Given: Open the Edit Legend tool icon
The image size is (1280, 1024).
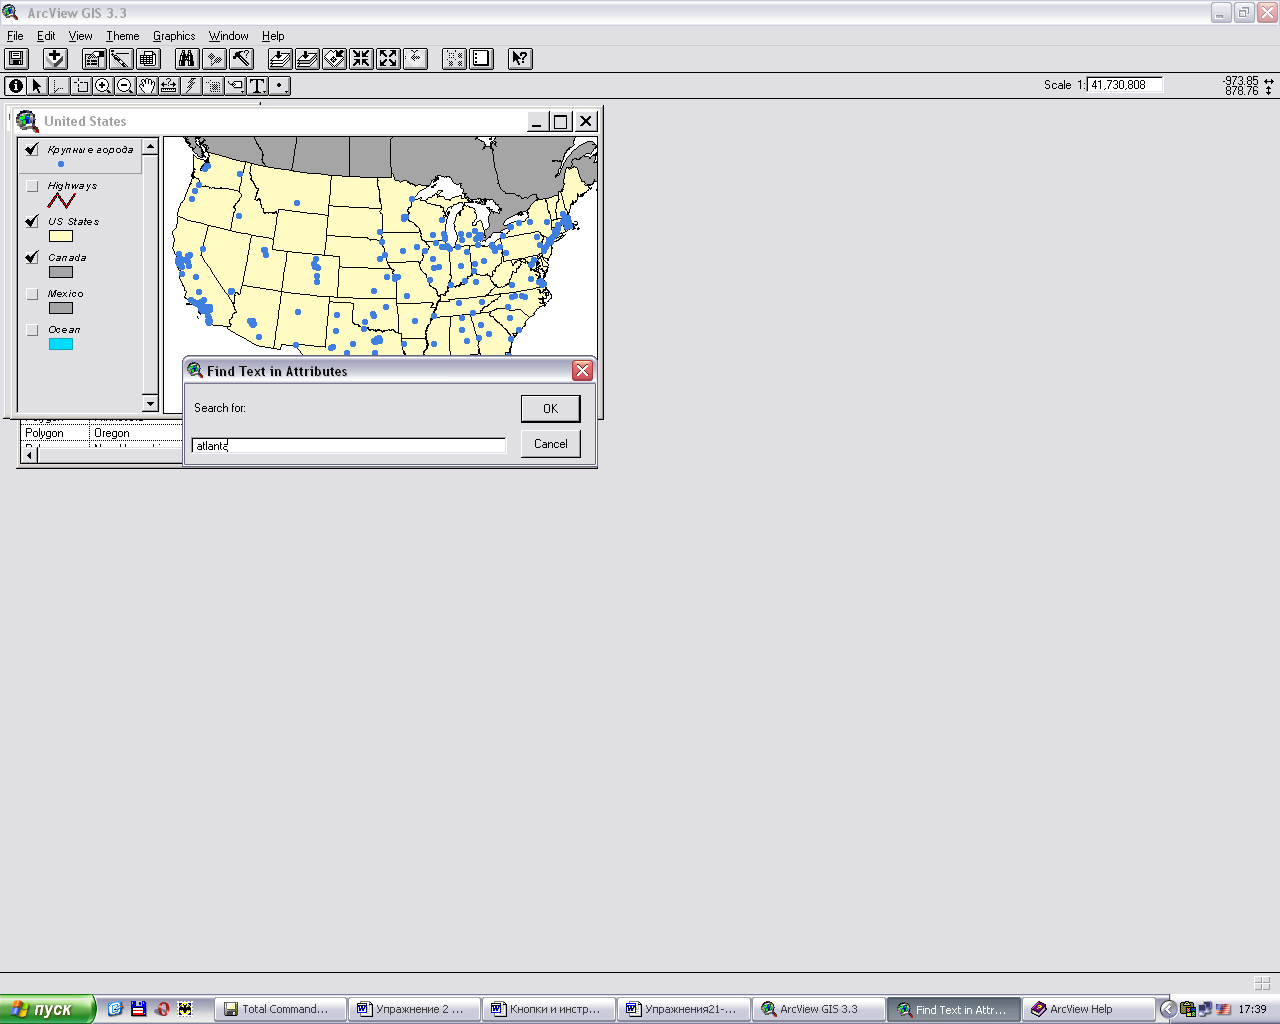Looking at the screenshot, I should [121, 59].
